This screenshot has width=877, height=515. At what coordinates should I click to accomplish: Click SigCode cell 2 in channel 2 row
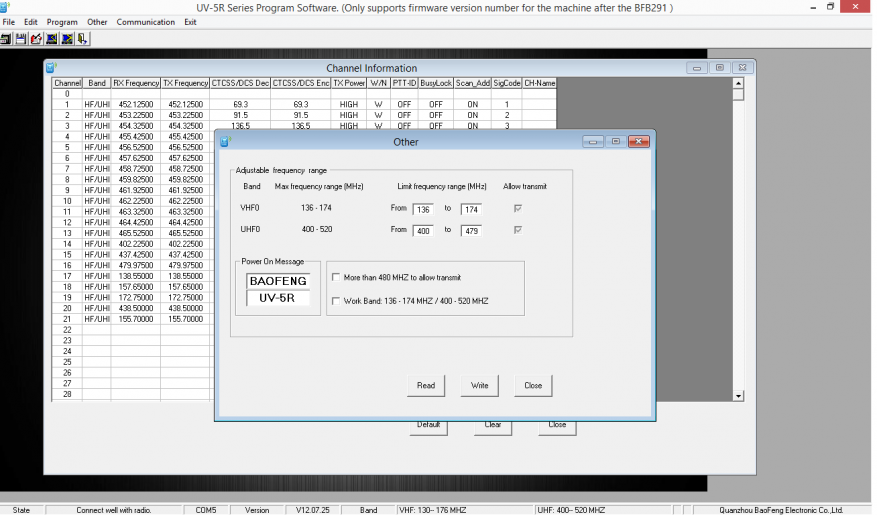coord(507,115)
